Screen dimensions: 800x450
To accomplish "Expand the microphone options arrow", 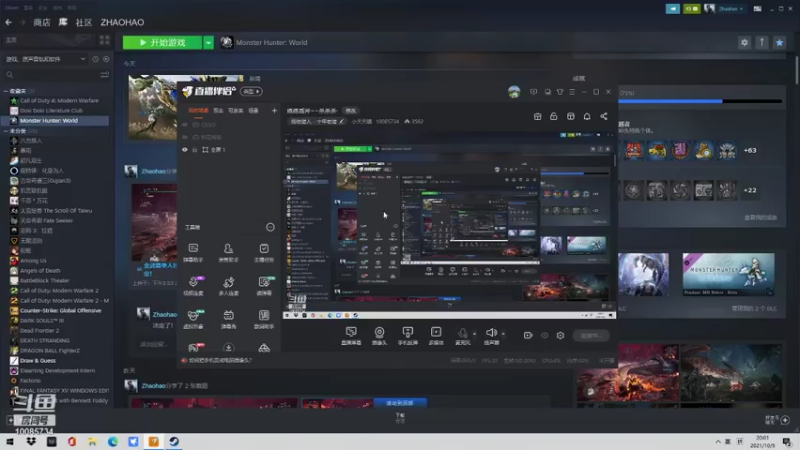I will coord(474,334).
